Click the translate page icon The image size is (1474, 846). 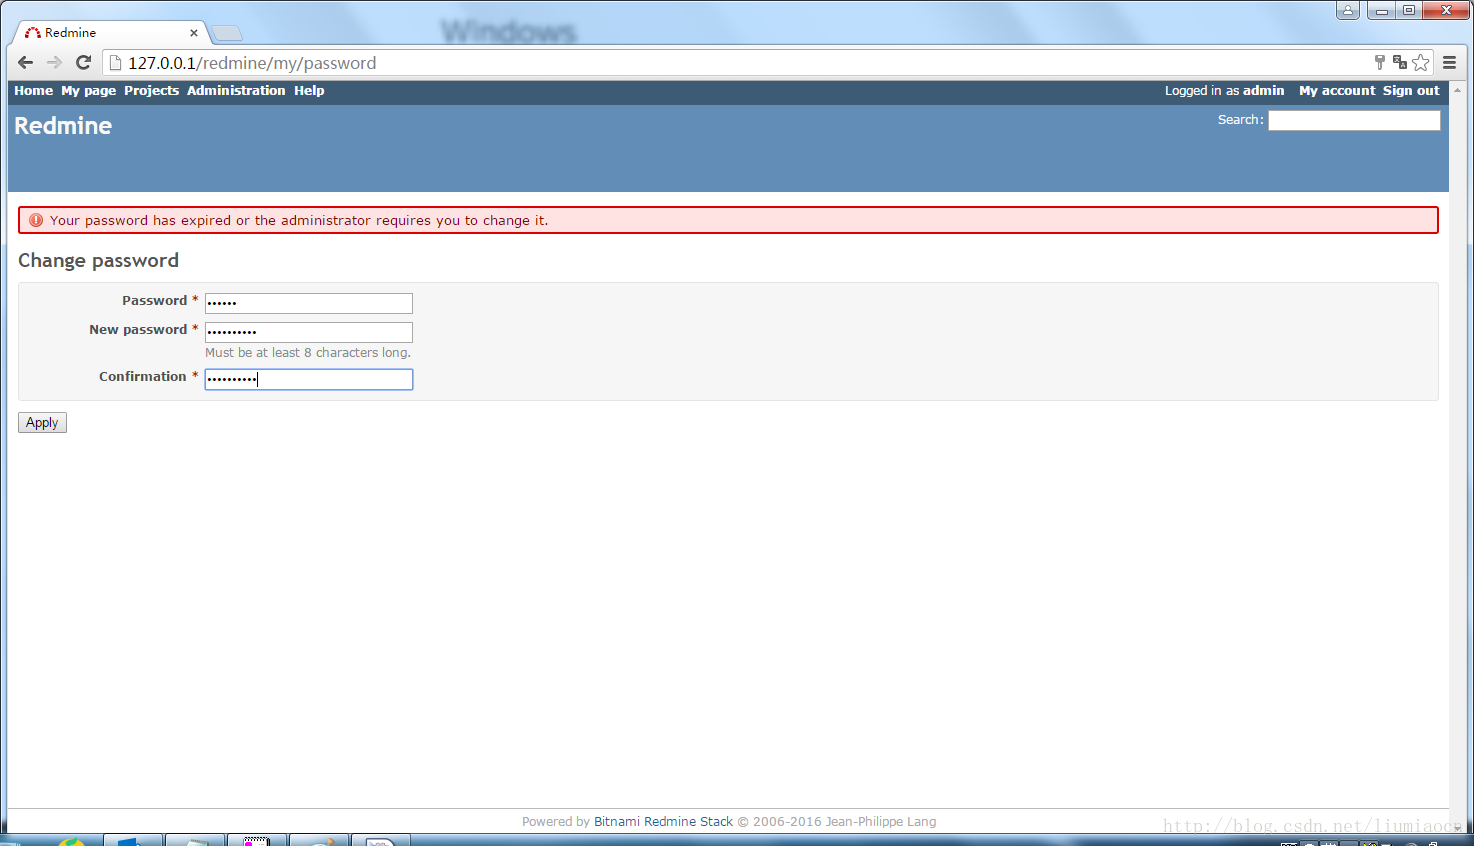coord(1400,63)
